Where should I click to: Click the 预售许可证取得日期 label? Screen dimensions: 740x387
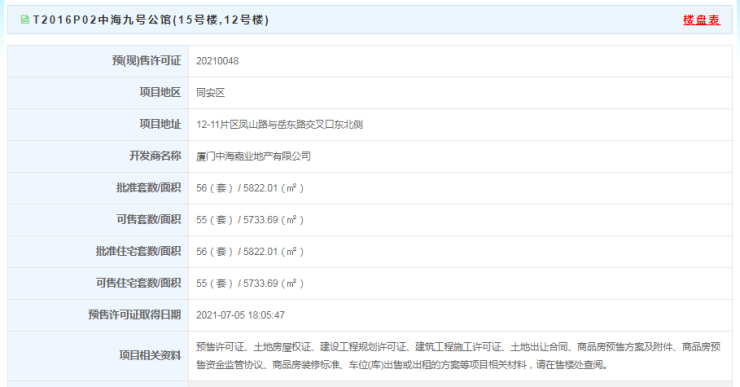point(135,314)
